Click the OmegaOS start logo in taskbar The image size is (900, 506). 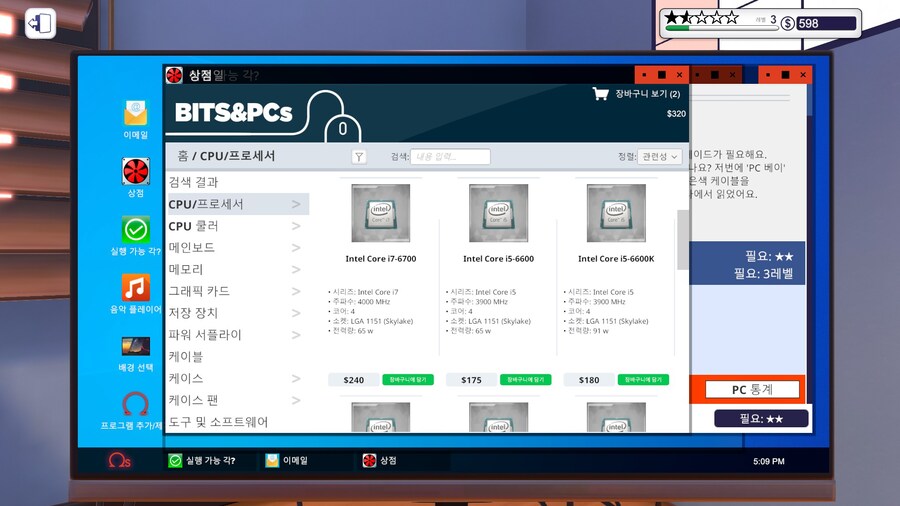pos(119,461)
